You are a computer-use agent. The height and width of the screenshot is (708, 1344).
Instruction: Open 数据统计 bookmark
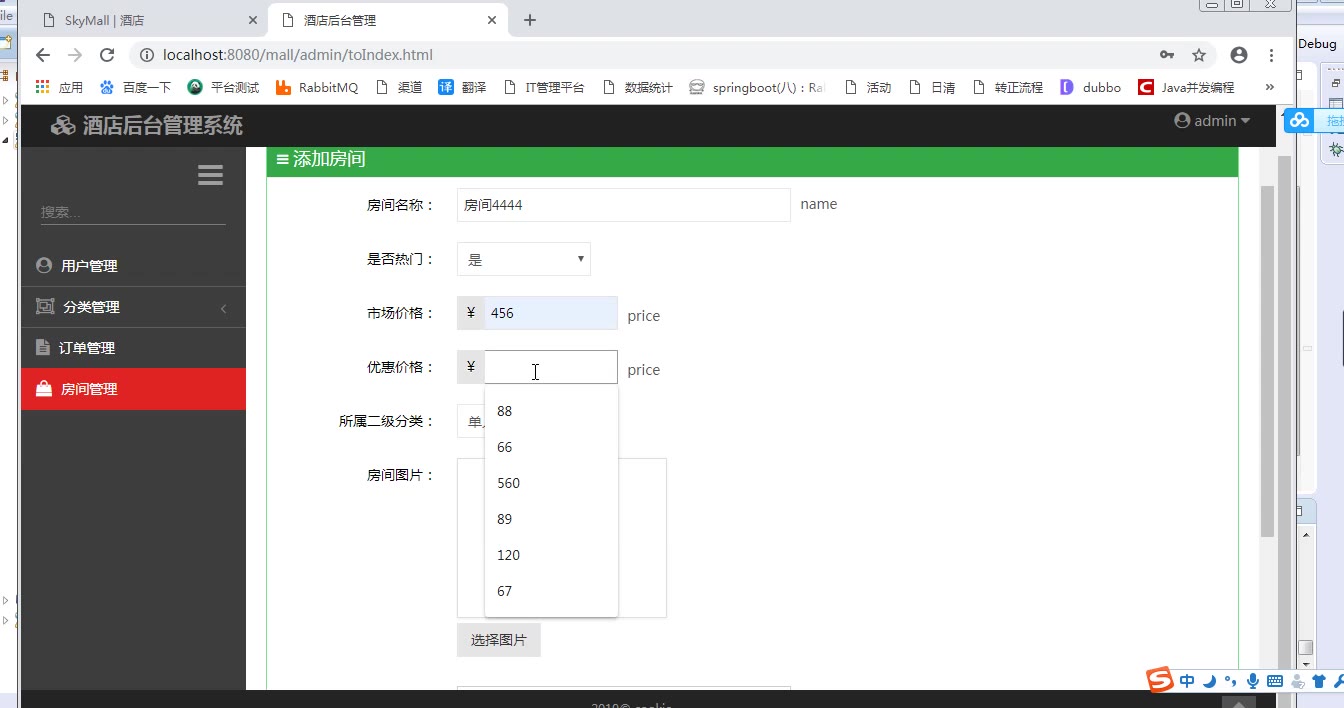click(637, 87)
